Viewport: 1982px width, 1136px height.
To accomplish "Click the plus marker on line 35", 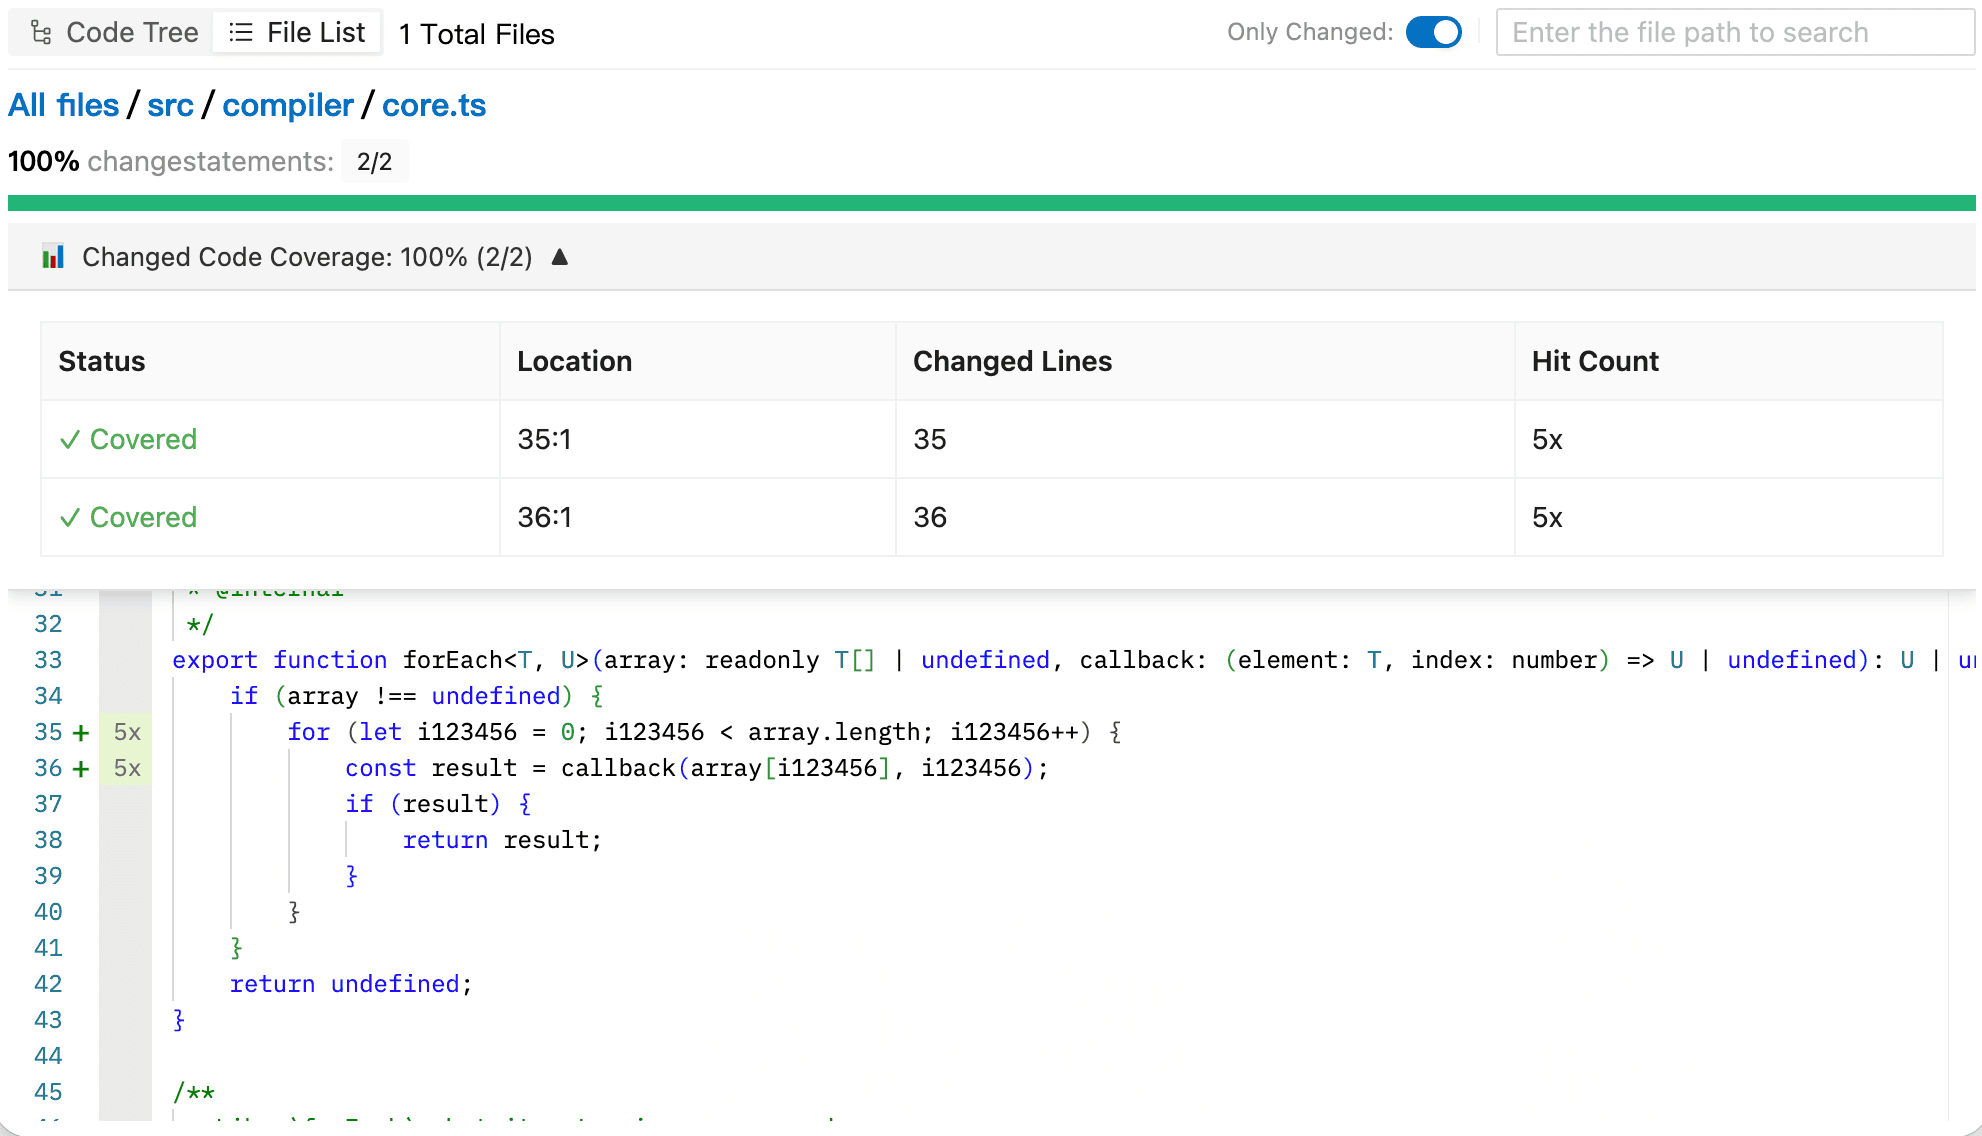I will click(x=81, y=733).
